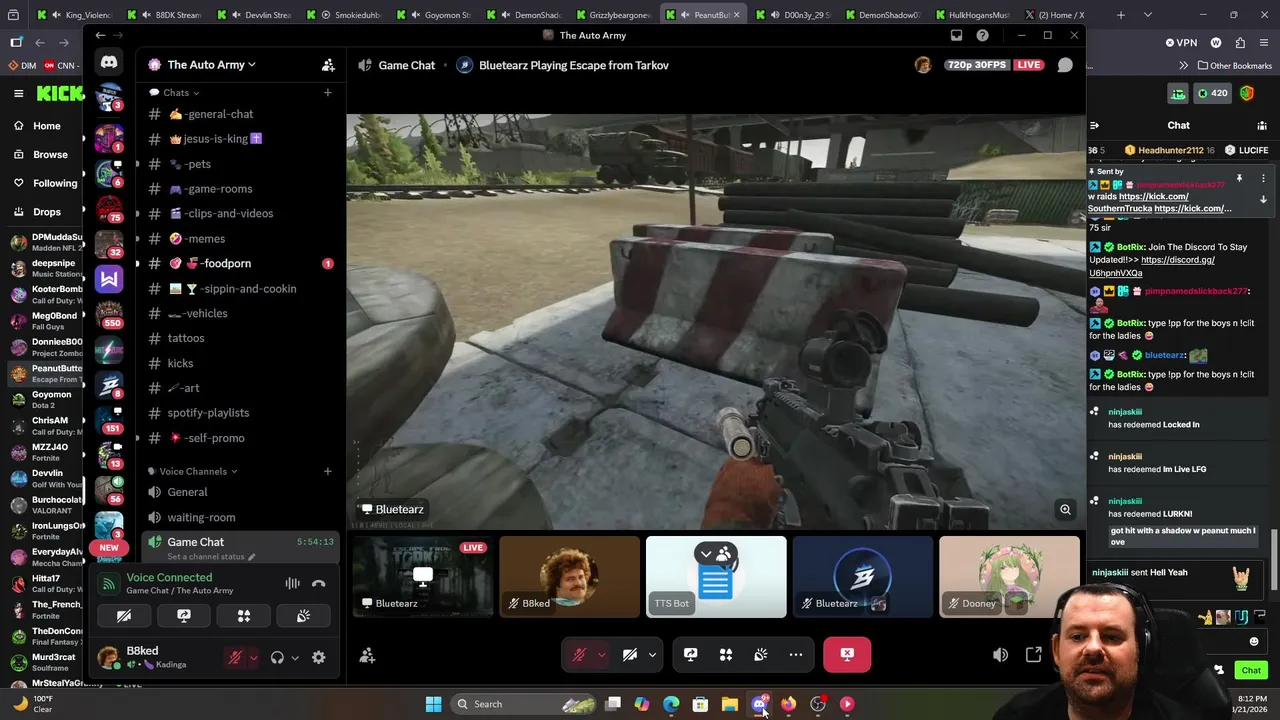Image resolution: width=1280 pixels, height=720 pixels.
Task: Open Discord inbox icon in title bar
Action: pyautogui.click(x=956, y=35)
